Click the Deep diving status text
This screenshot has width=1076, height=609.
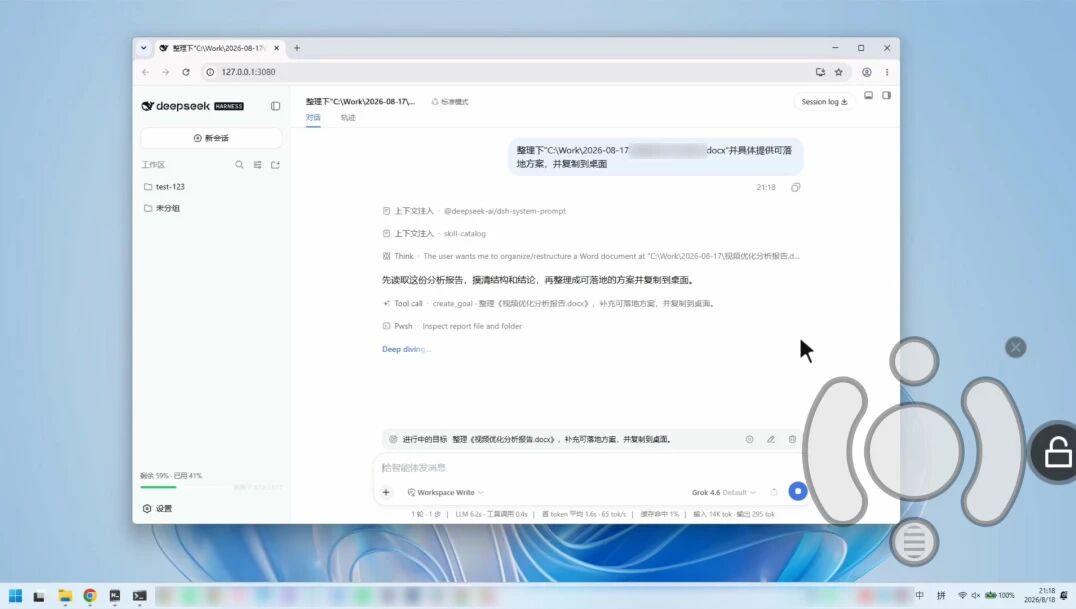[406, 349]
